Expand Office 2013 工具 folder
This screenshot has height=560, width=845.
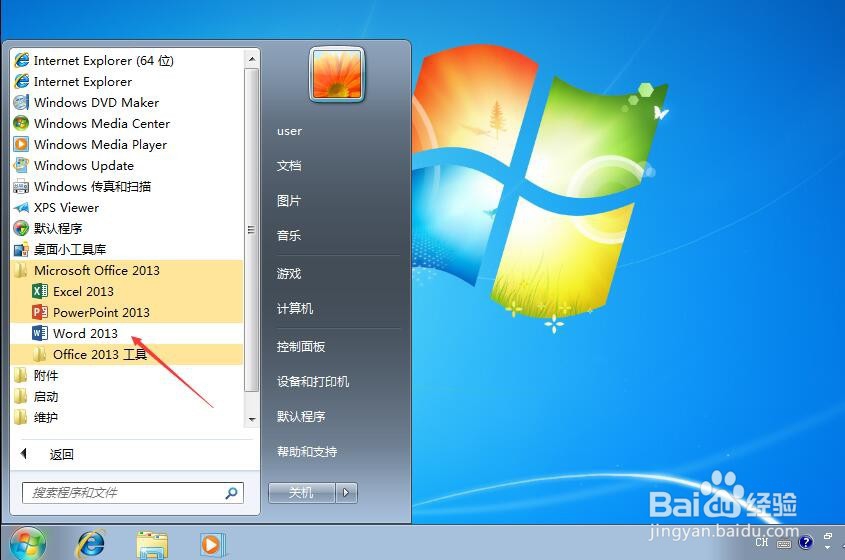pos(127,355)
